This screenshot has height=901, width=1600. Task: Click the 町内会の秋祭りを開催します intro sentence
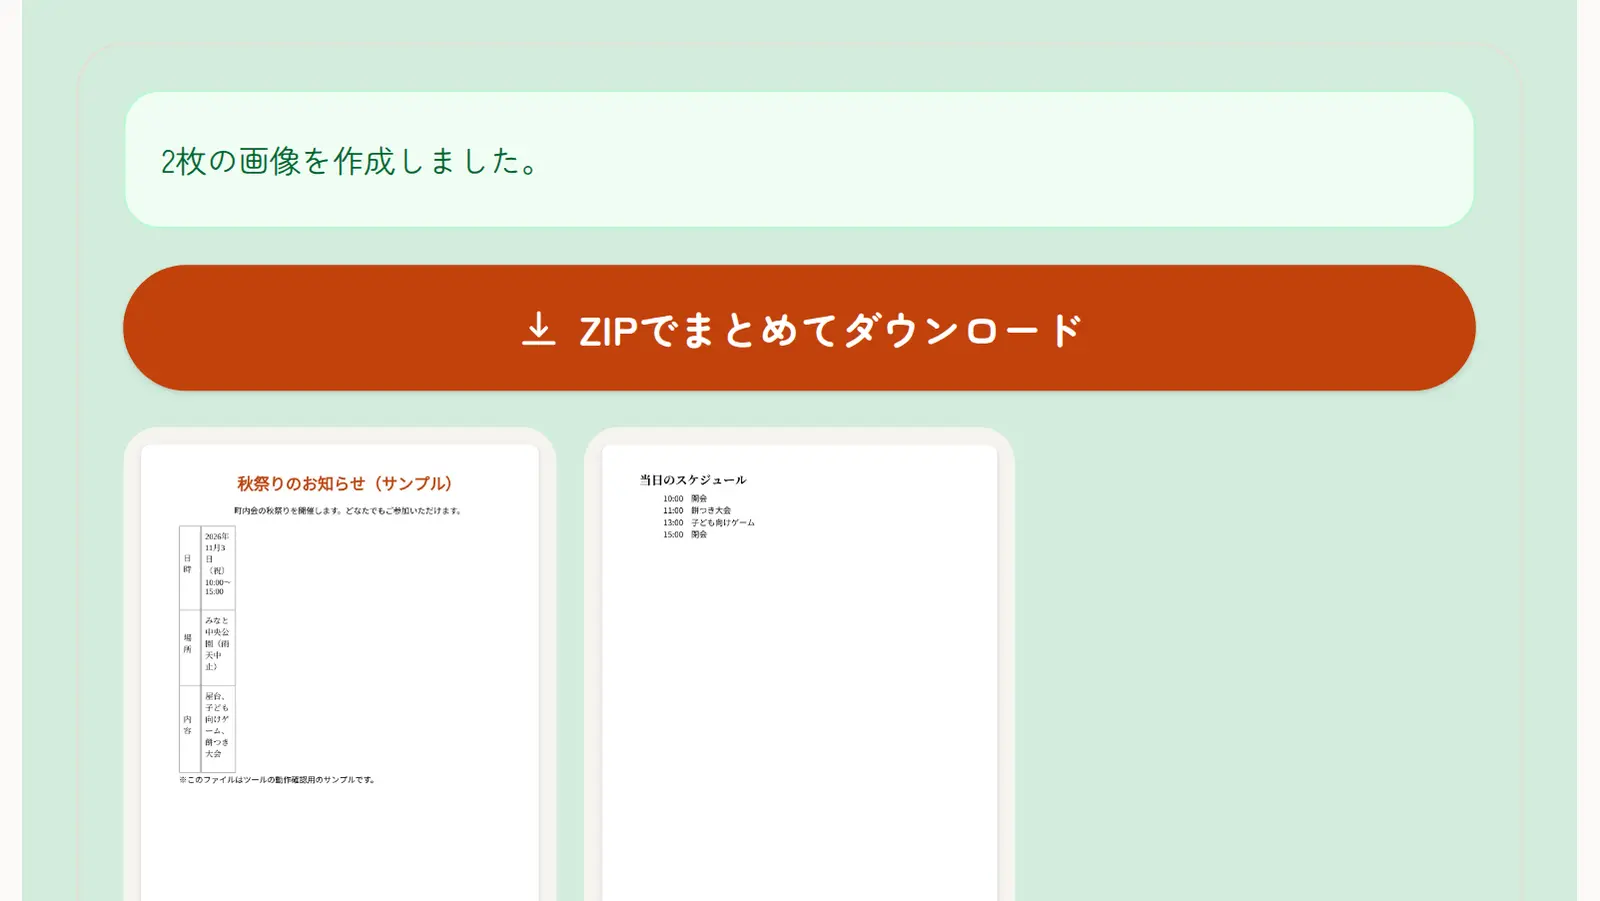[347, 511]
